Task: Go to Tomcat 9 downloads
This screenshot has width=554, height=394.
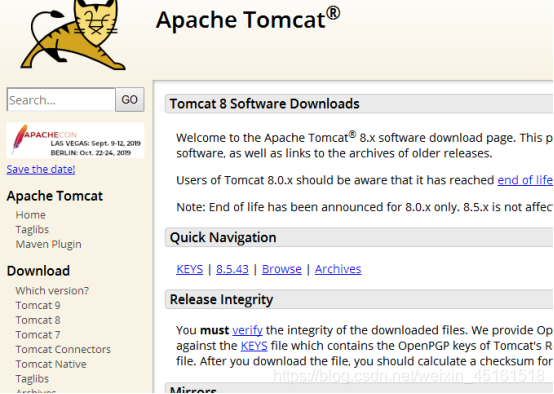Action: (38, 305)
